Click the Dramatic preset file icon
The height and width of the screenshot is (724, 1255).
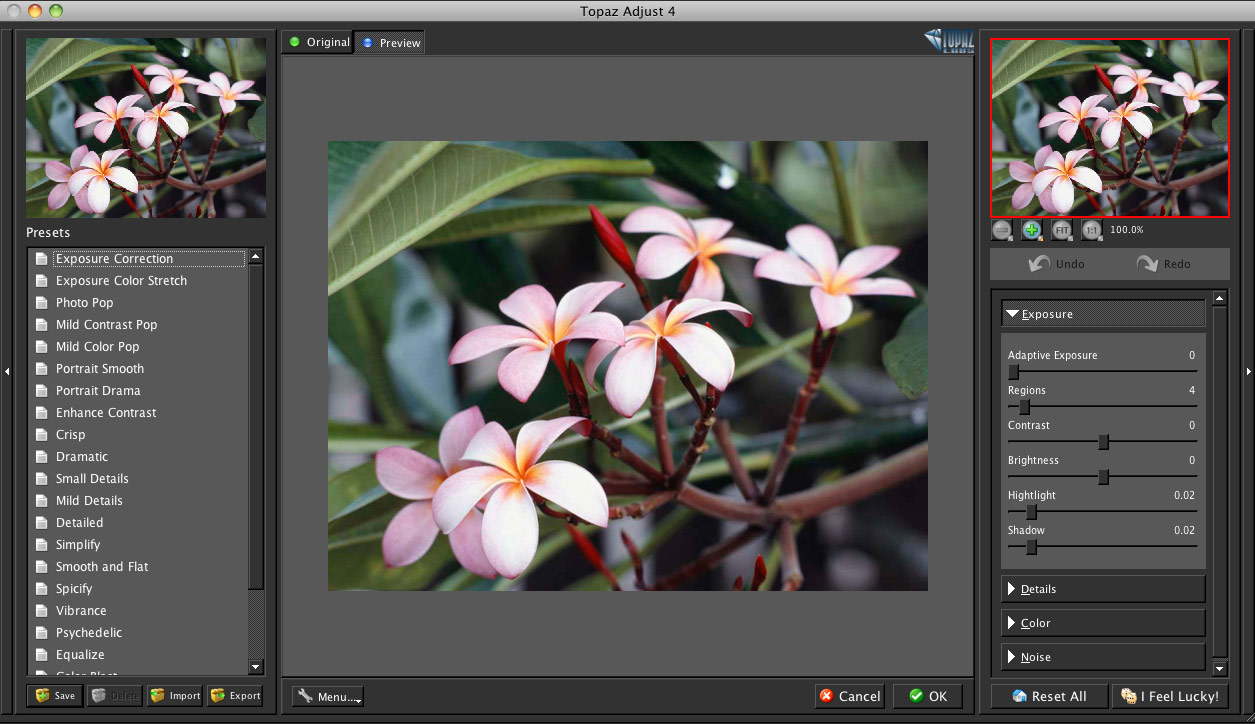tap(41, 457)
